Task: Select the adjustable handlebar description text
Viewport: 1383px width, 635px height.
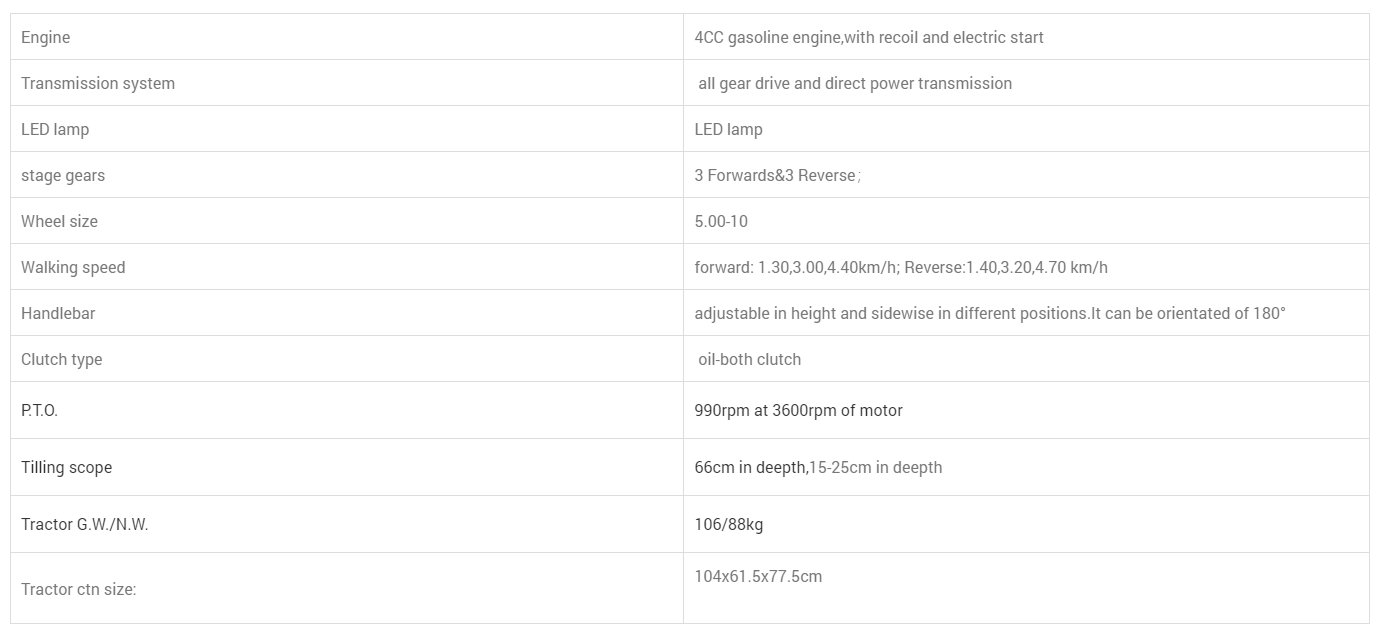Action: point(989,314)
